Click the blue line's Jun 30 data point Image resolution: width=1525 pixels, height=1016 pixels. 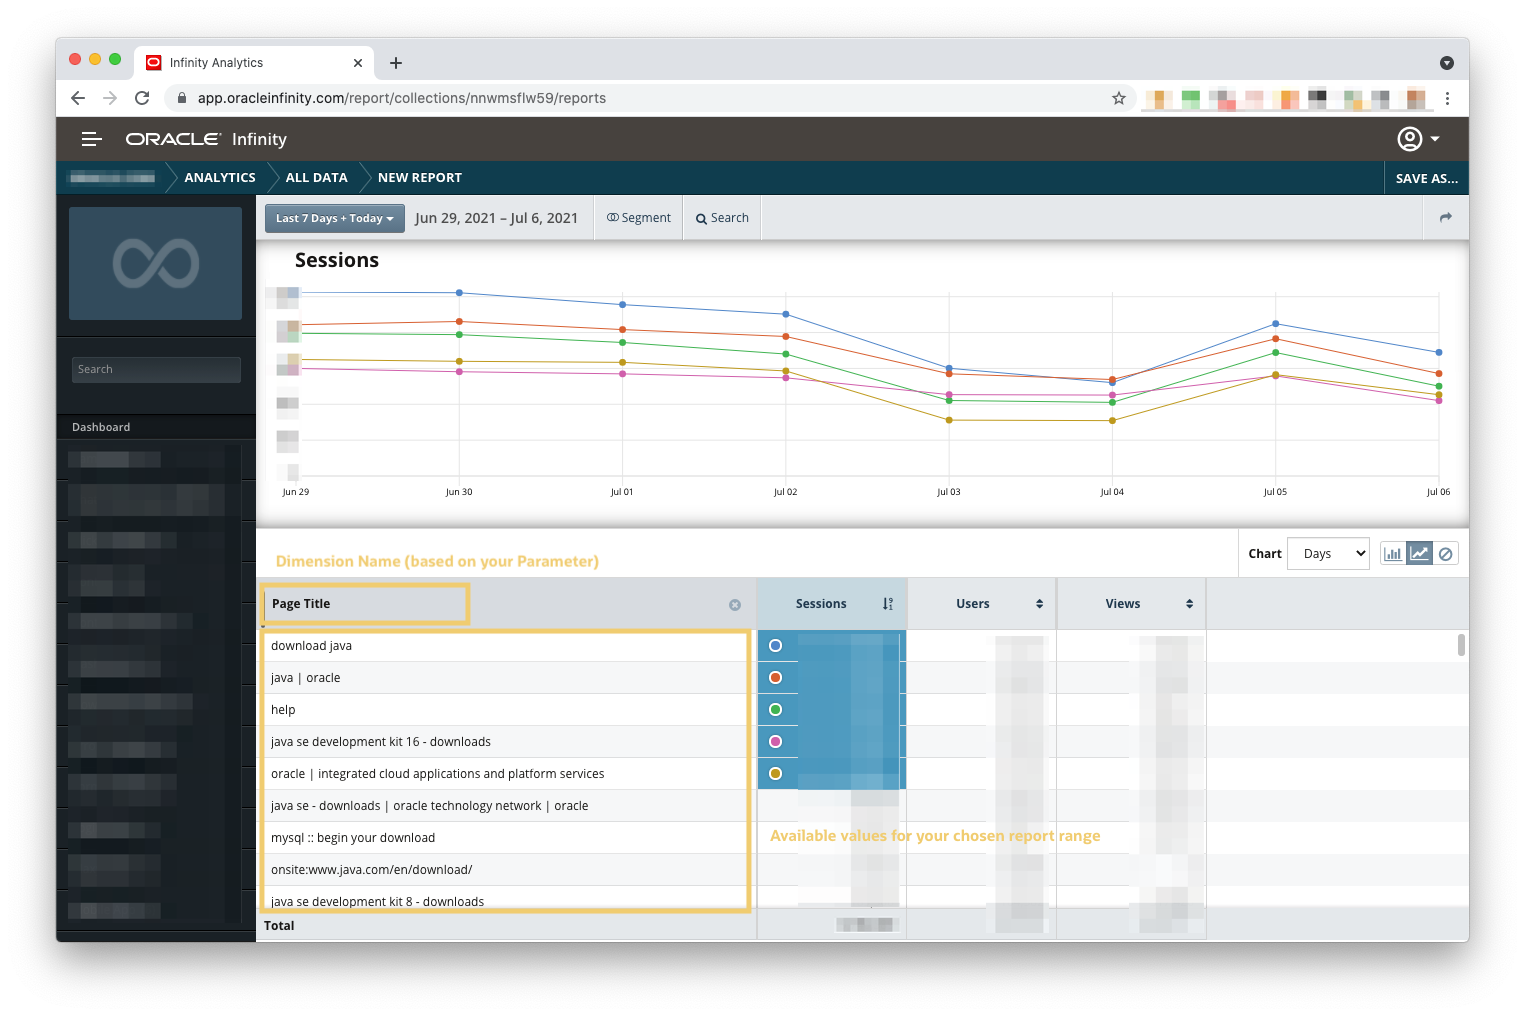(459, 293)
